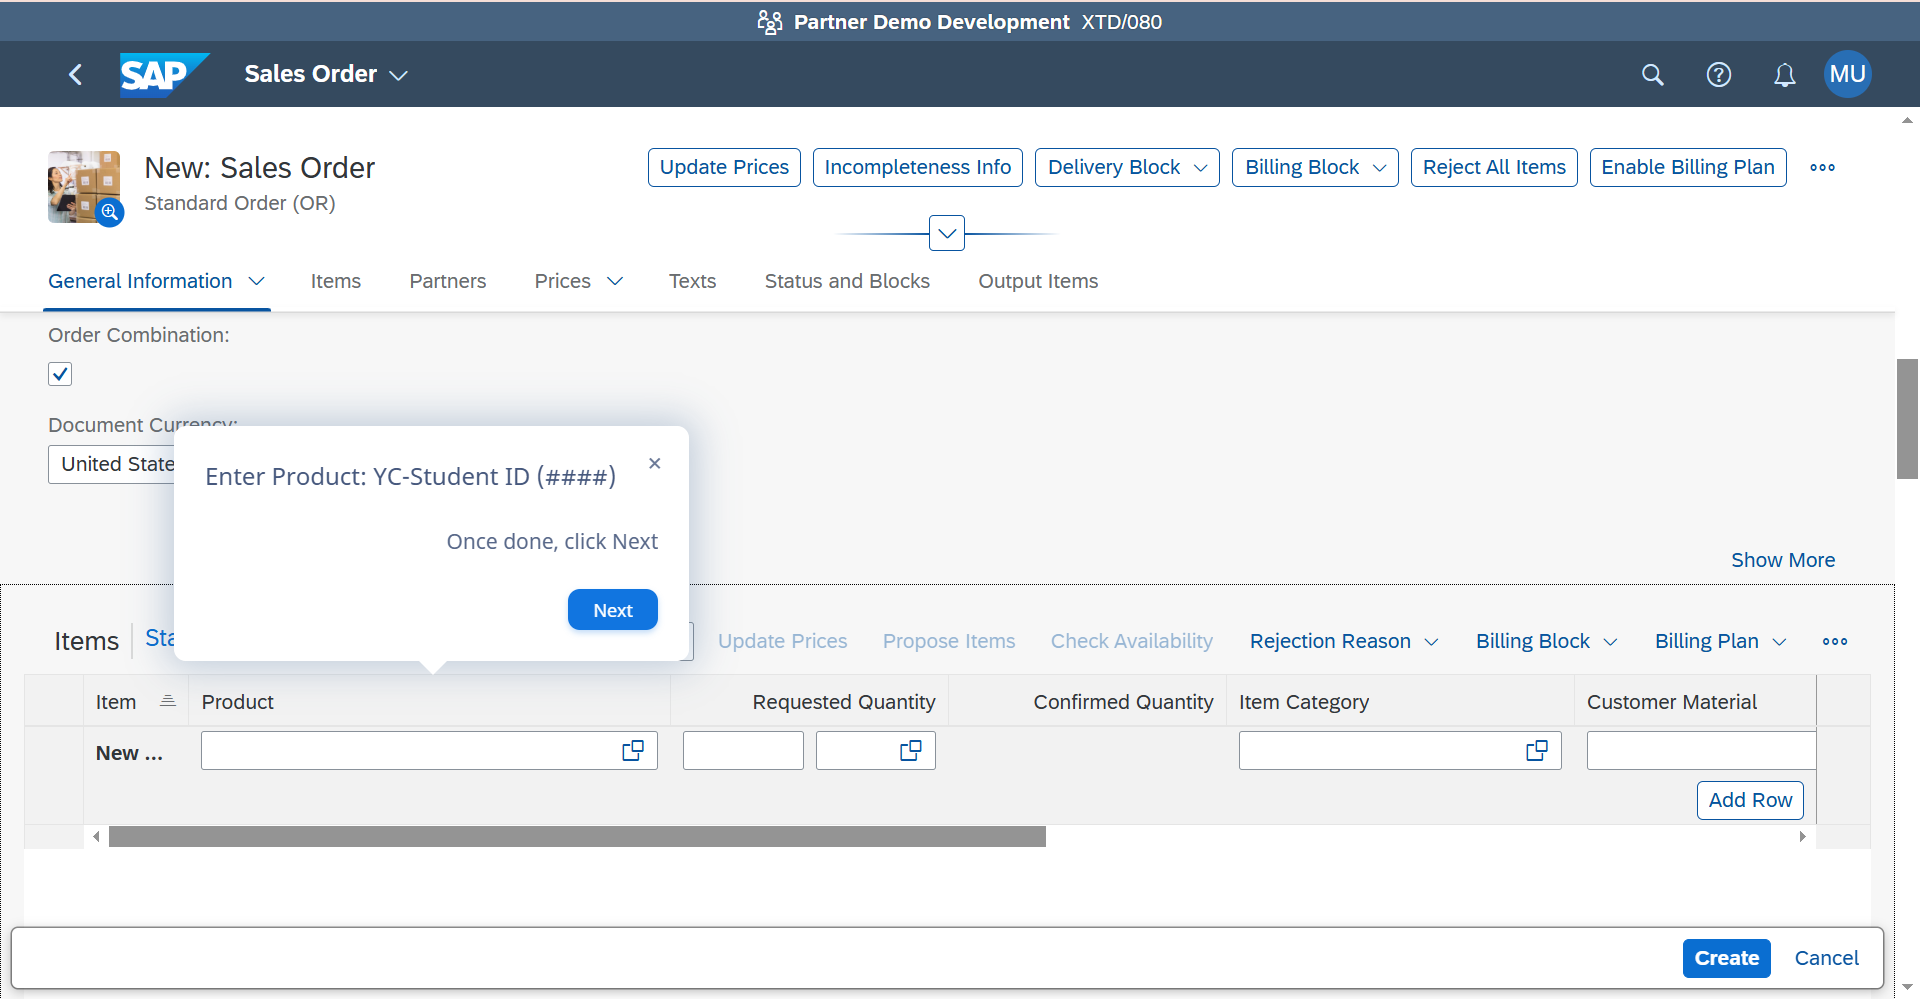
Task: Open the help question mark icon
Action: coord(1718,74)
